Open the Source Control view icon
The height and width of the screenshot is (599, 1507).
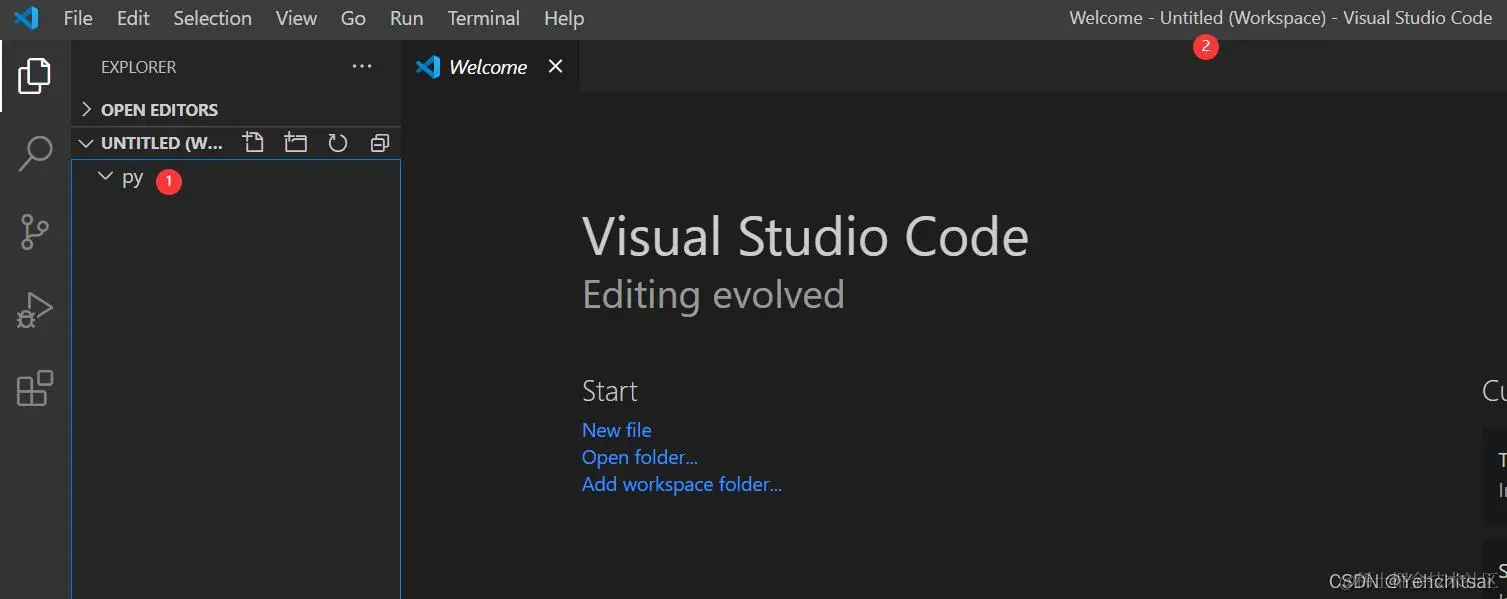point(35,232)
